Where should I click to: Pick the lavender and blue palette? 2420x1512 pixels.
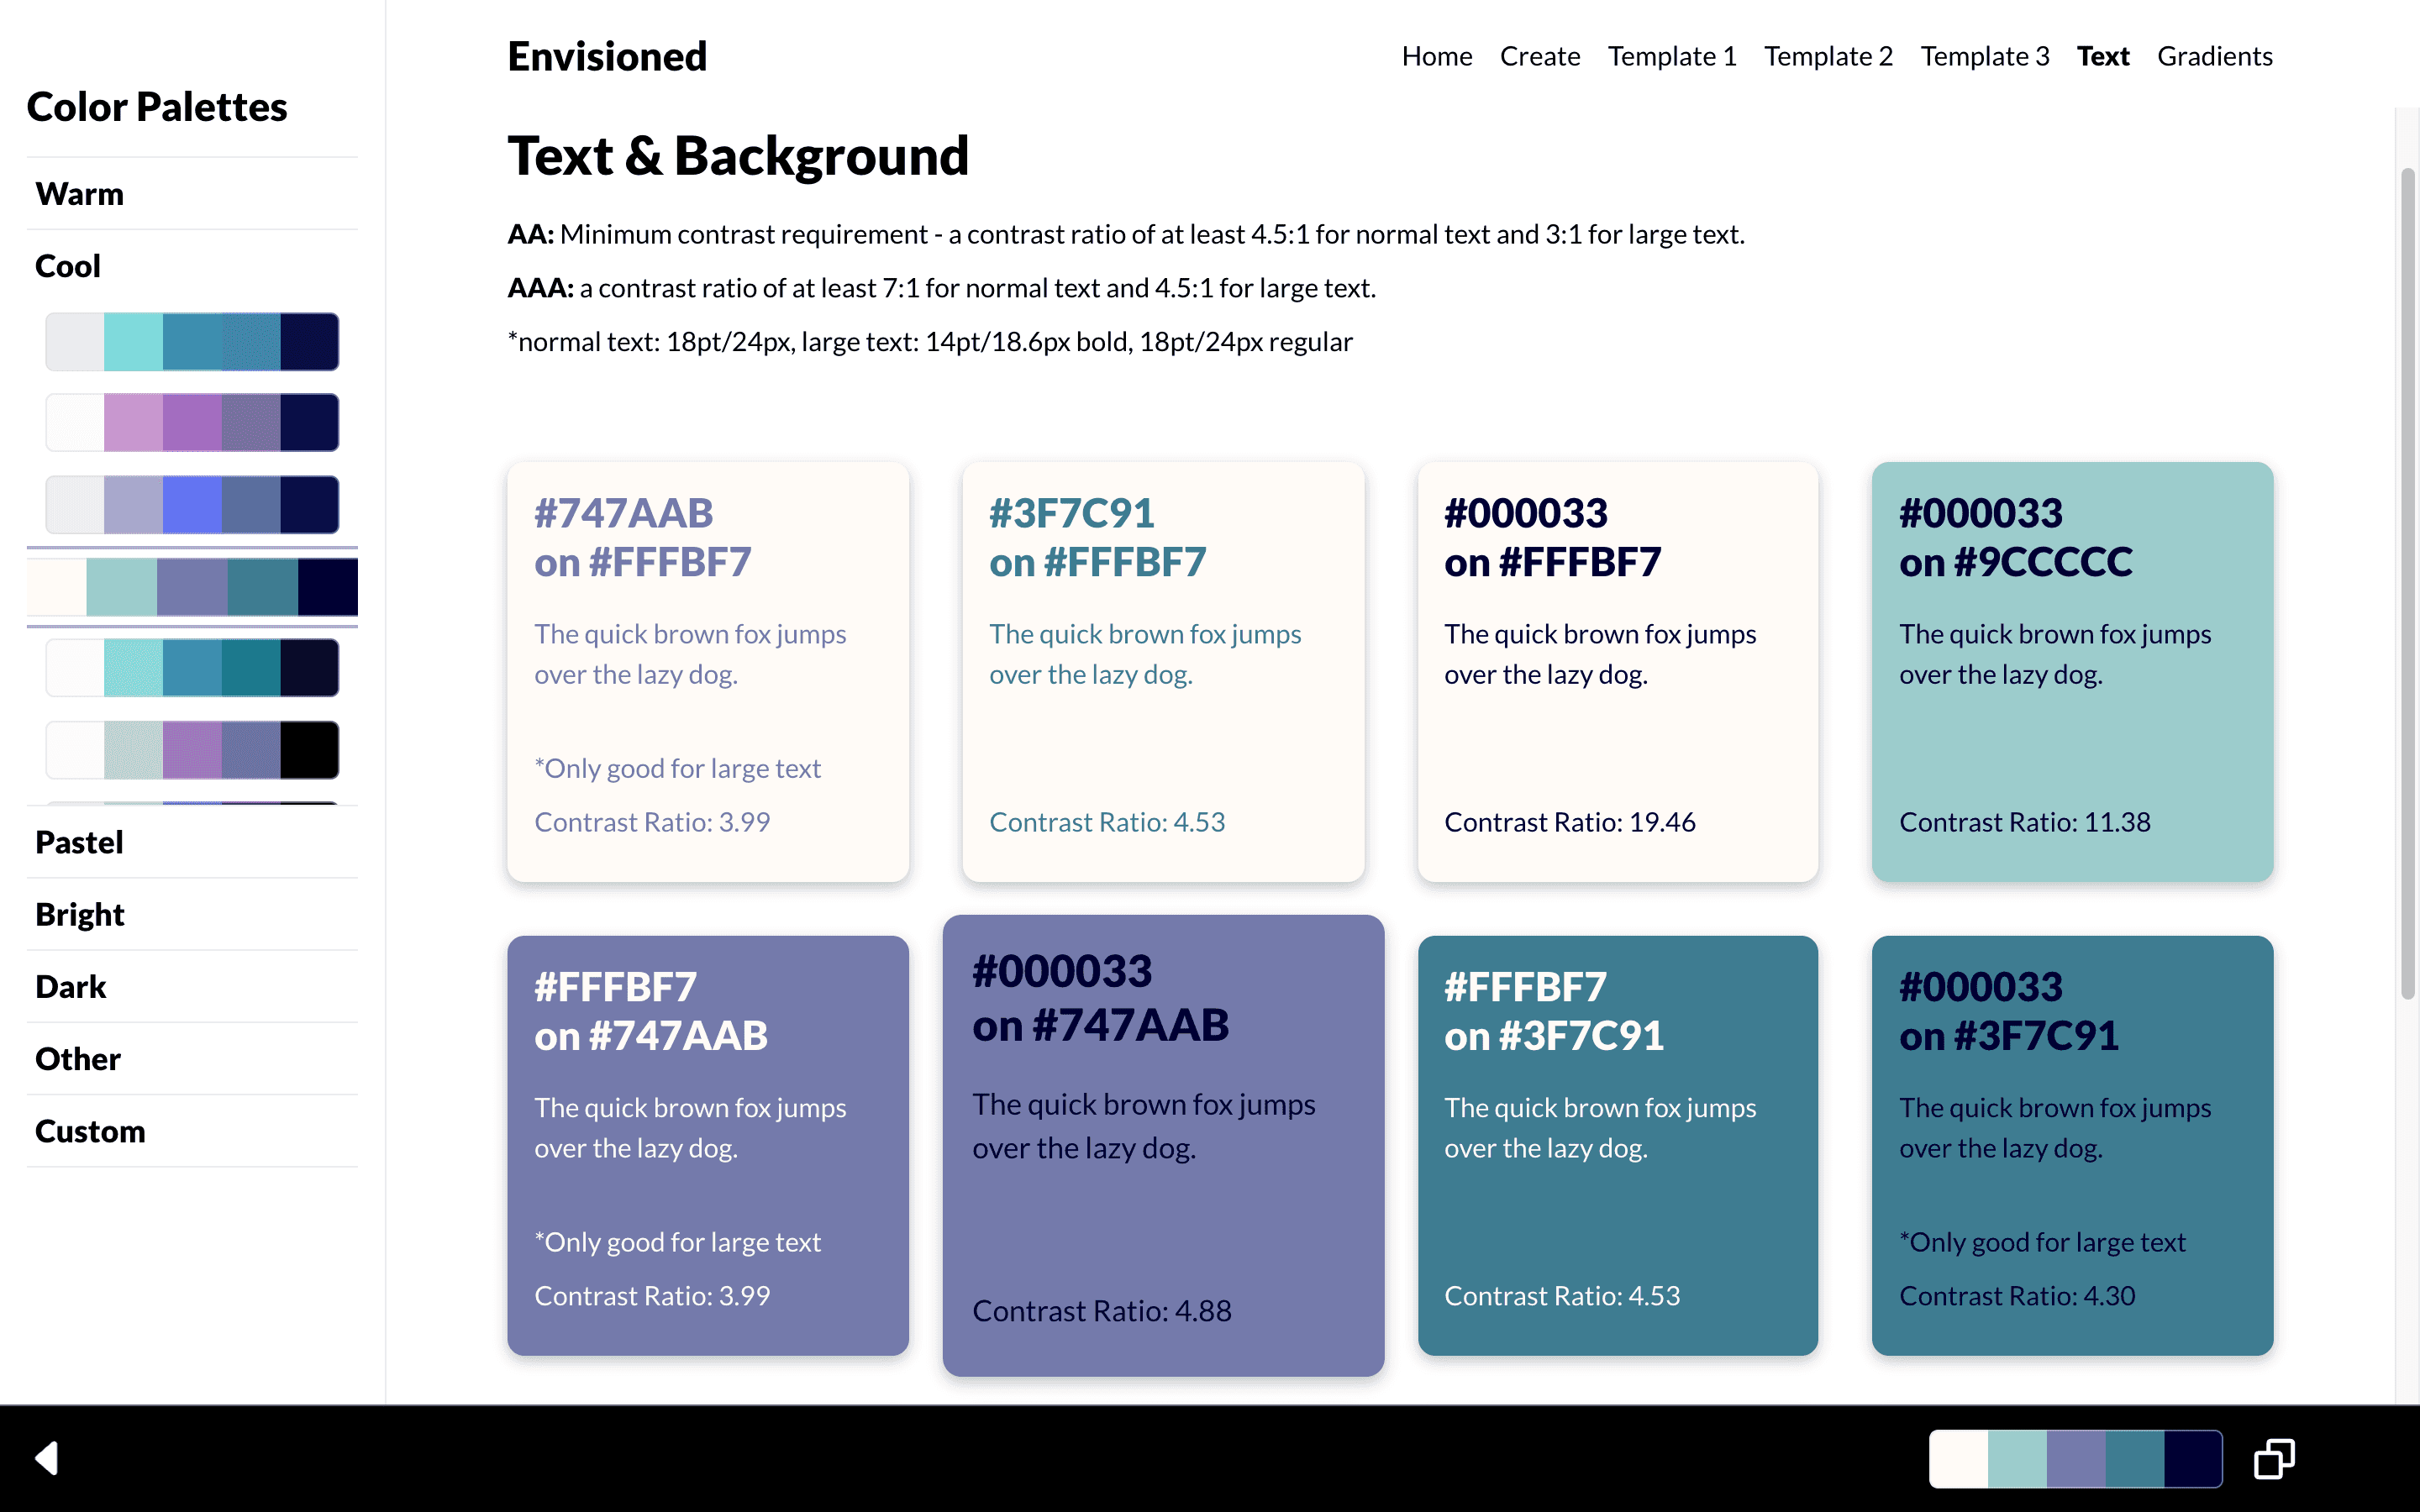(192, 504)
